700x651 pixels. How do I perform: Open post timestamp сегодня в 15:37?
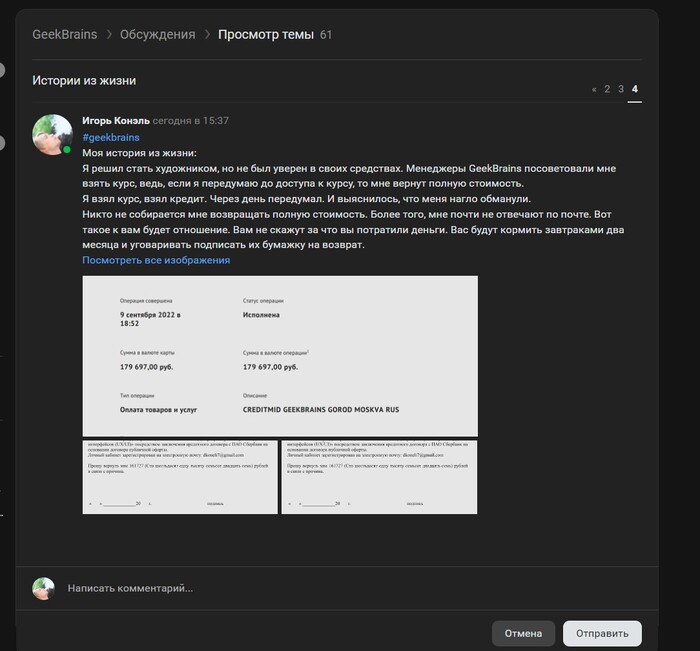coord(191,121)
